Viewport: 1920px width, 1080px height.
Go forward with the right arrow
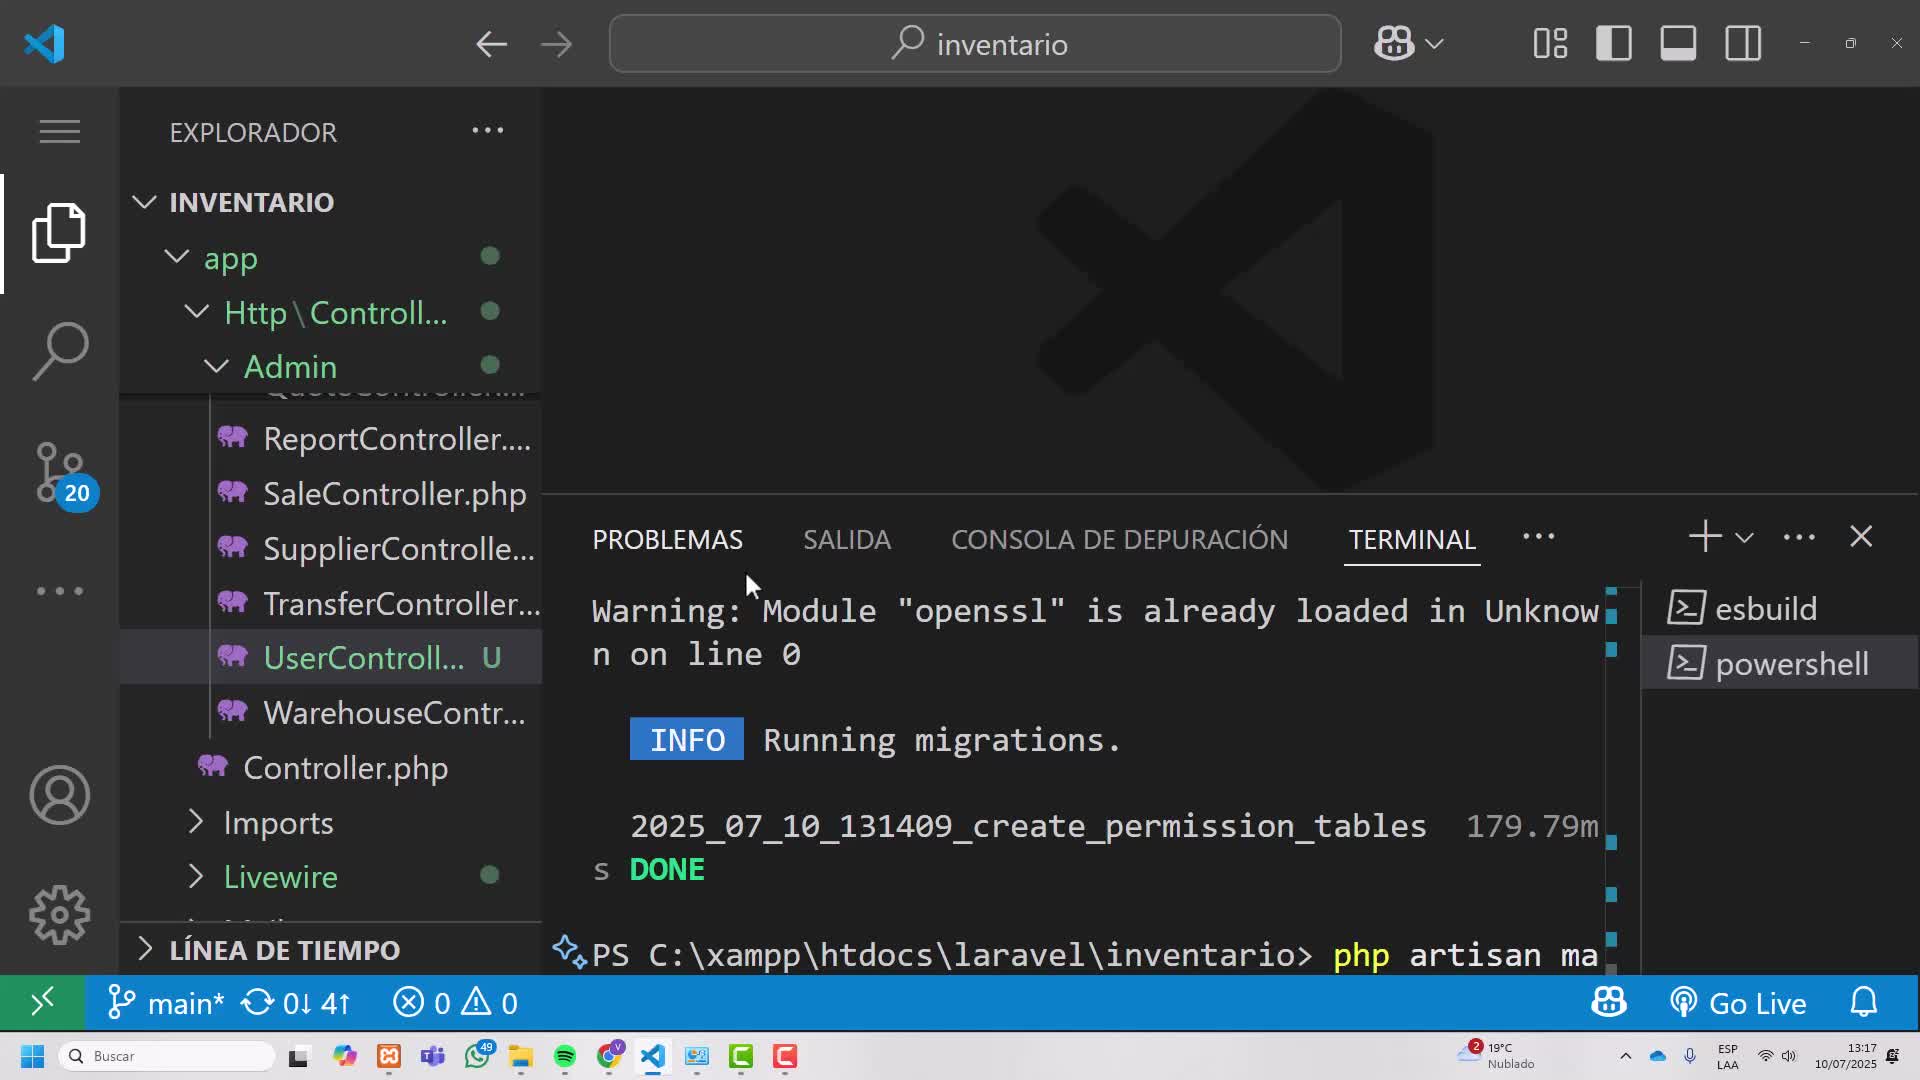pos(556,44)
